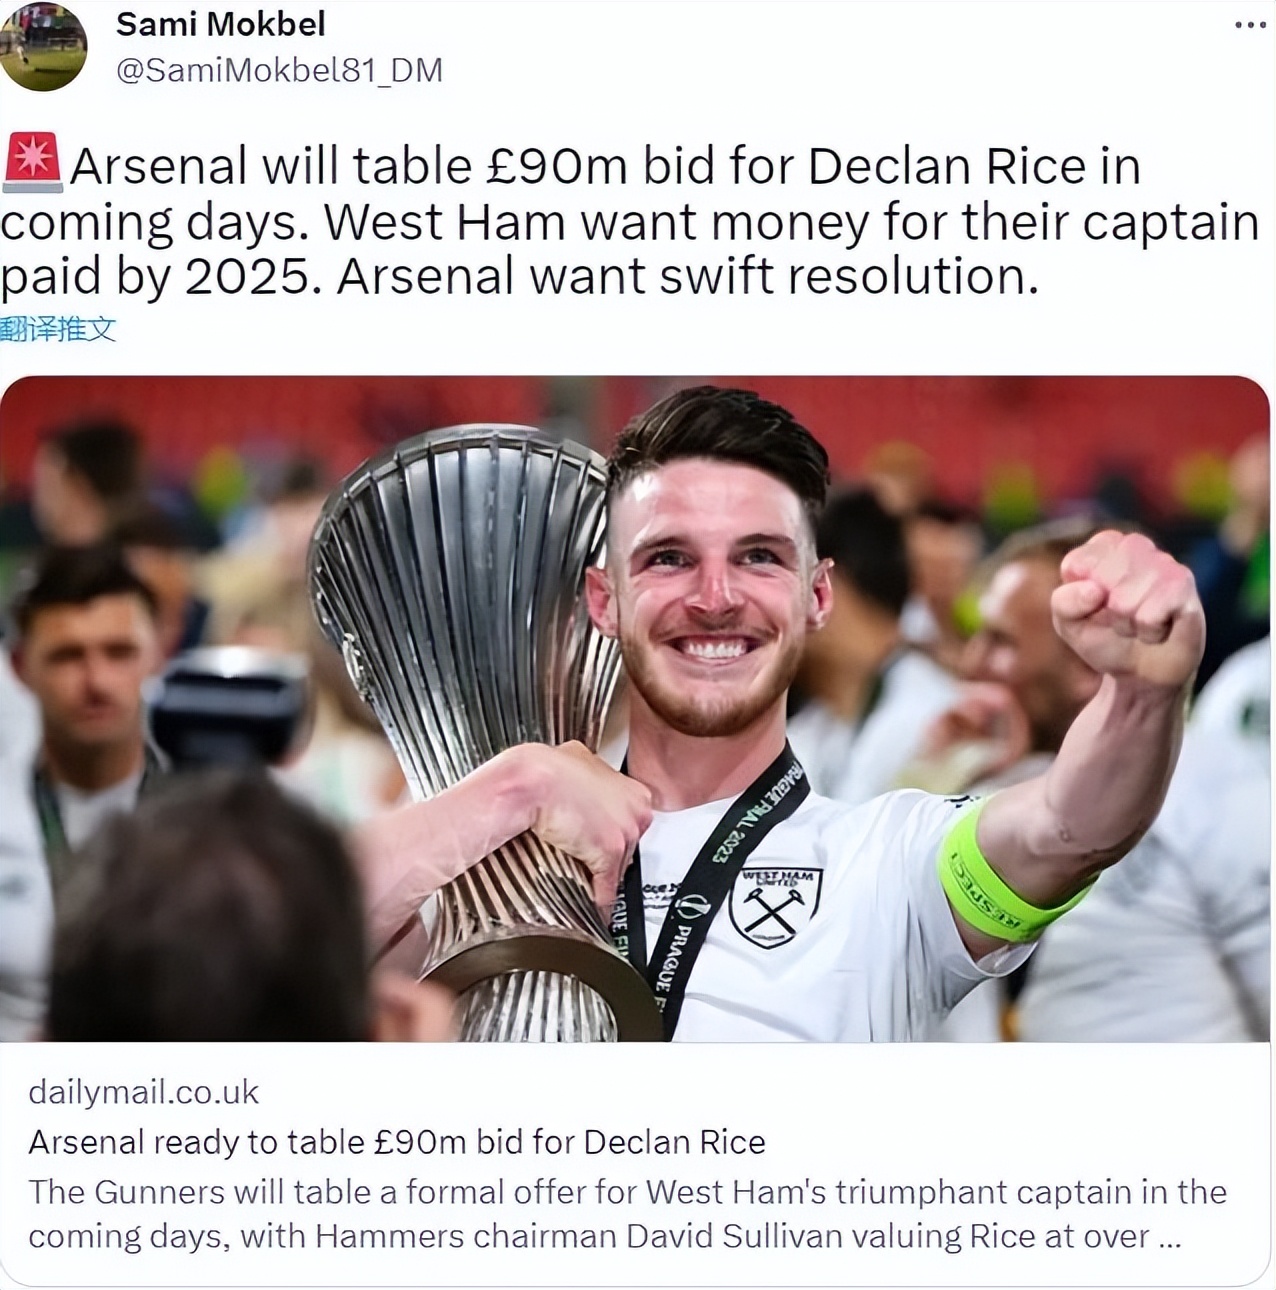Open the dailymail.co.uk domain link
Image resolution: width=1276 pixels, height=1290 pixels.
click(x=143, y=1092)
